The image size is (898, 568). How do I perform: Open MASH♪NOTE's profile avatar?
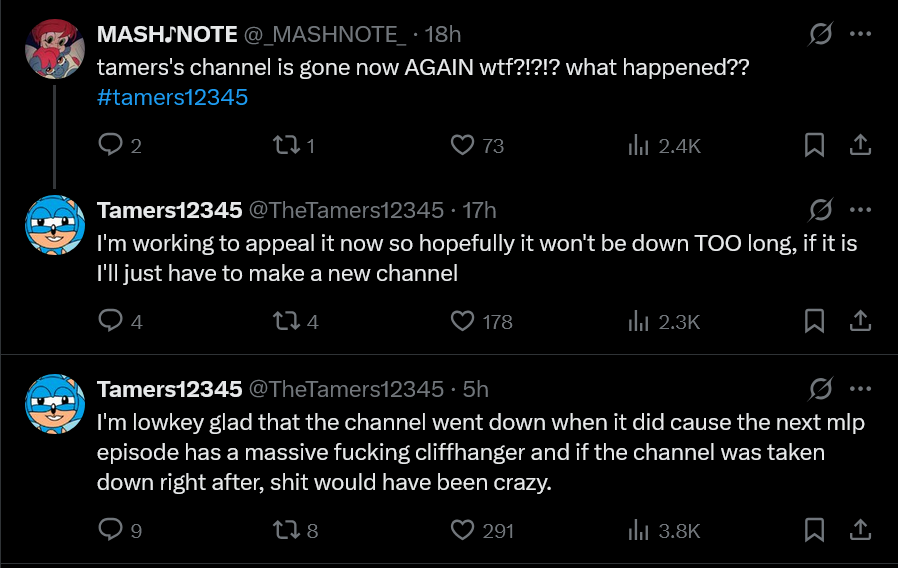pyautogui.click(x=53, y=49)
